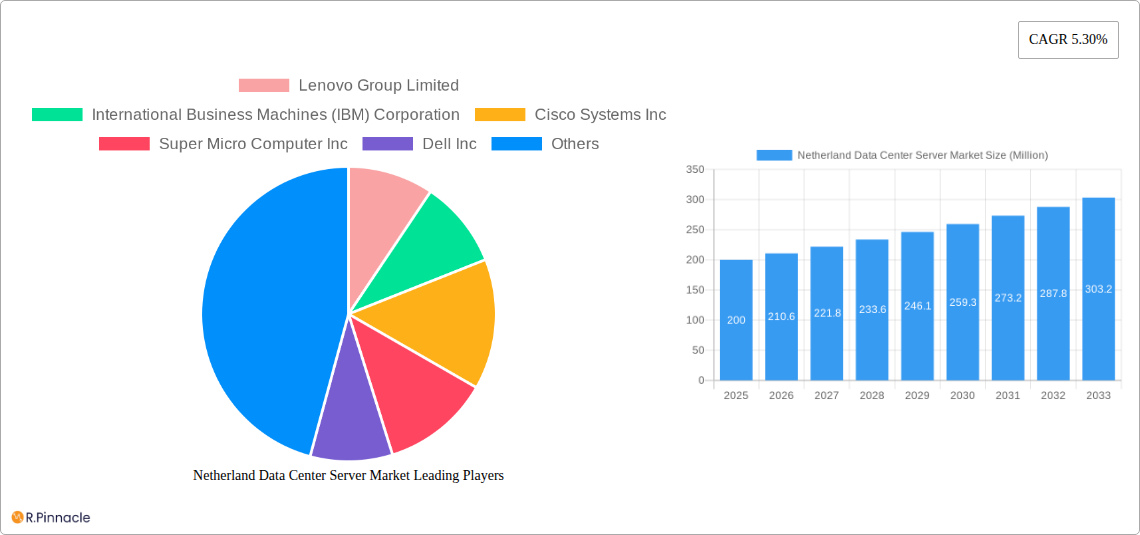Click the blue Others legend swatch
This screenshot has width=1140, height=535.
(517, 144)
